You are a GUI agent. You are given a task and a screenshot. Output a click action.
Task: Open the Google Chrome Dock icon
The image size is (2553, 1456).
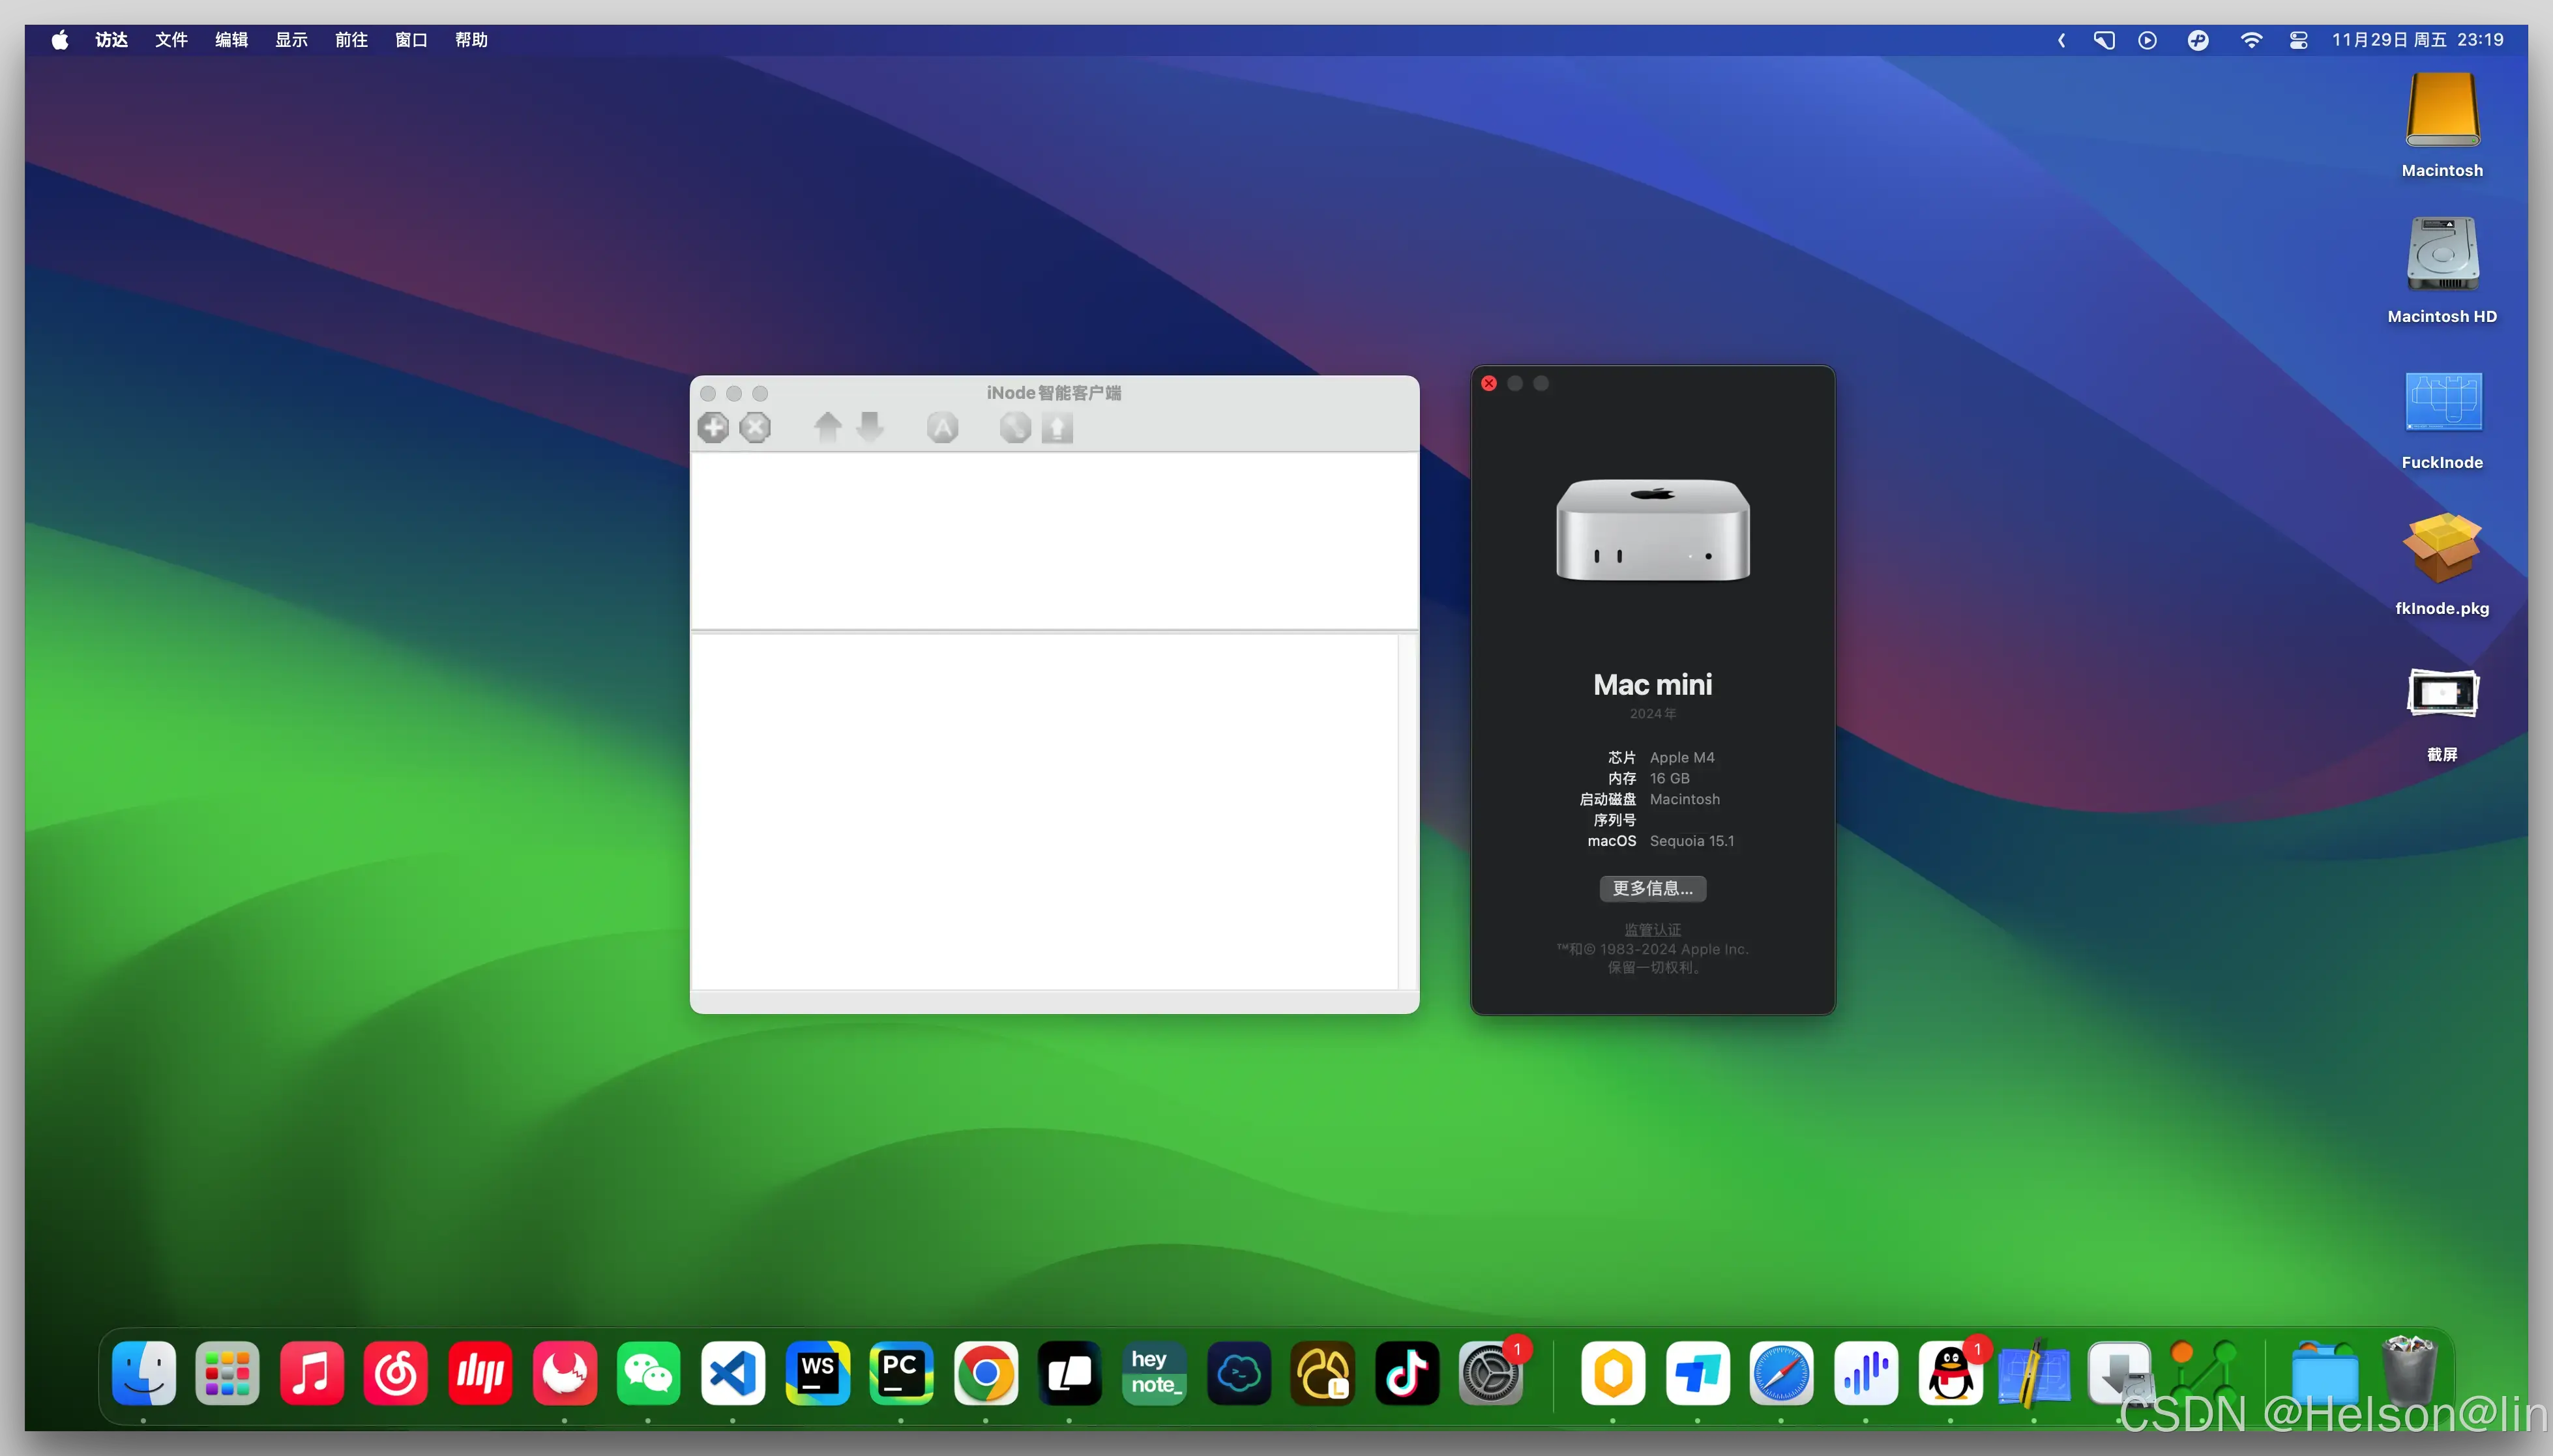(x=985, y=1373)
